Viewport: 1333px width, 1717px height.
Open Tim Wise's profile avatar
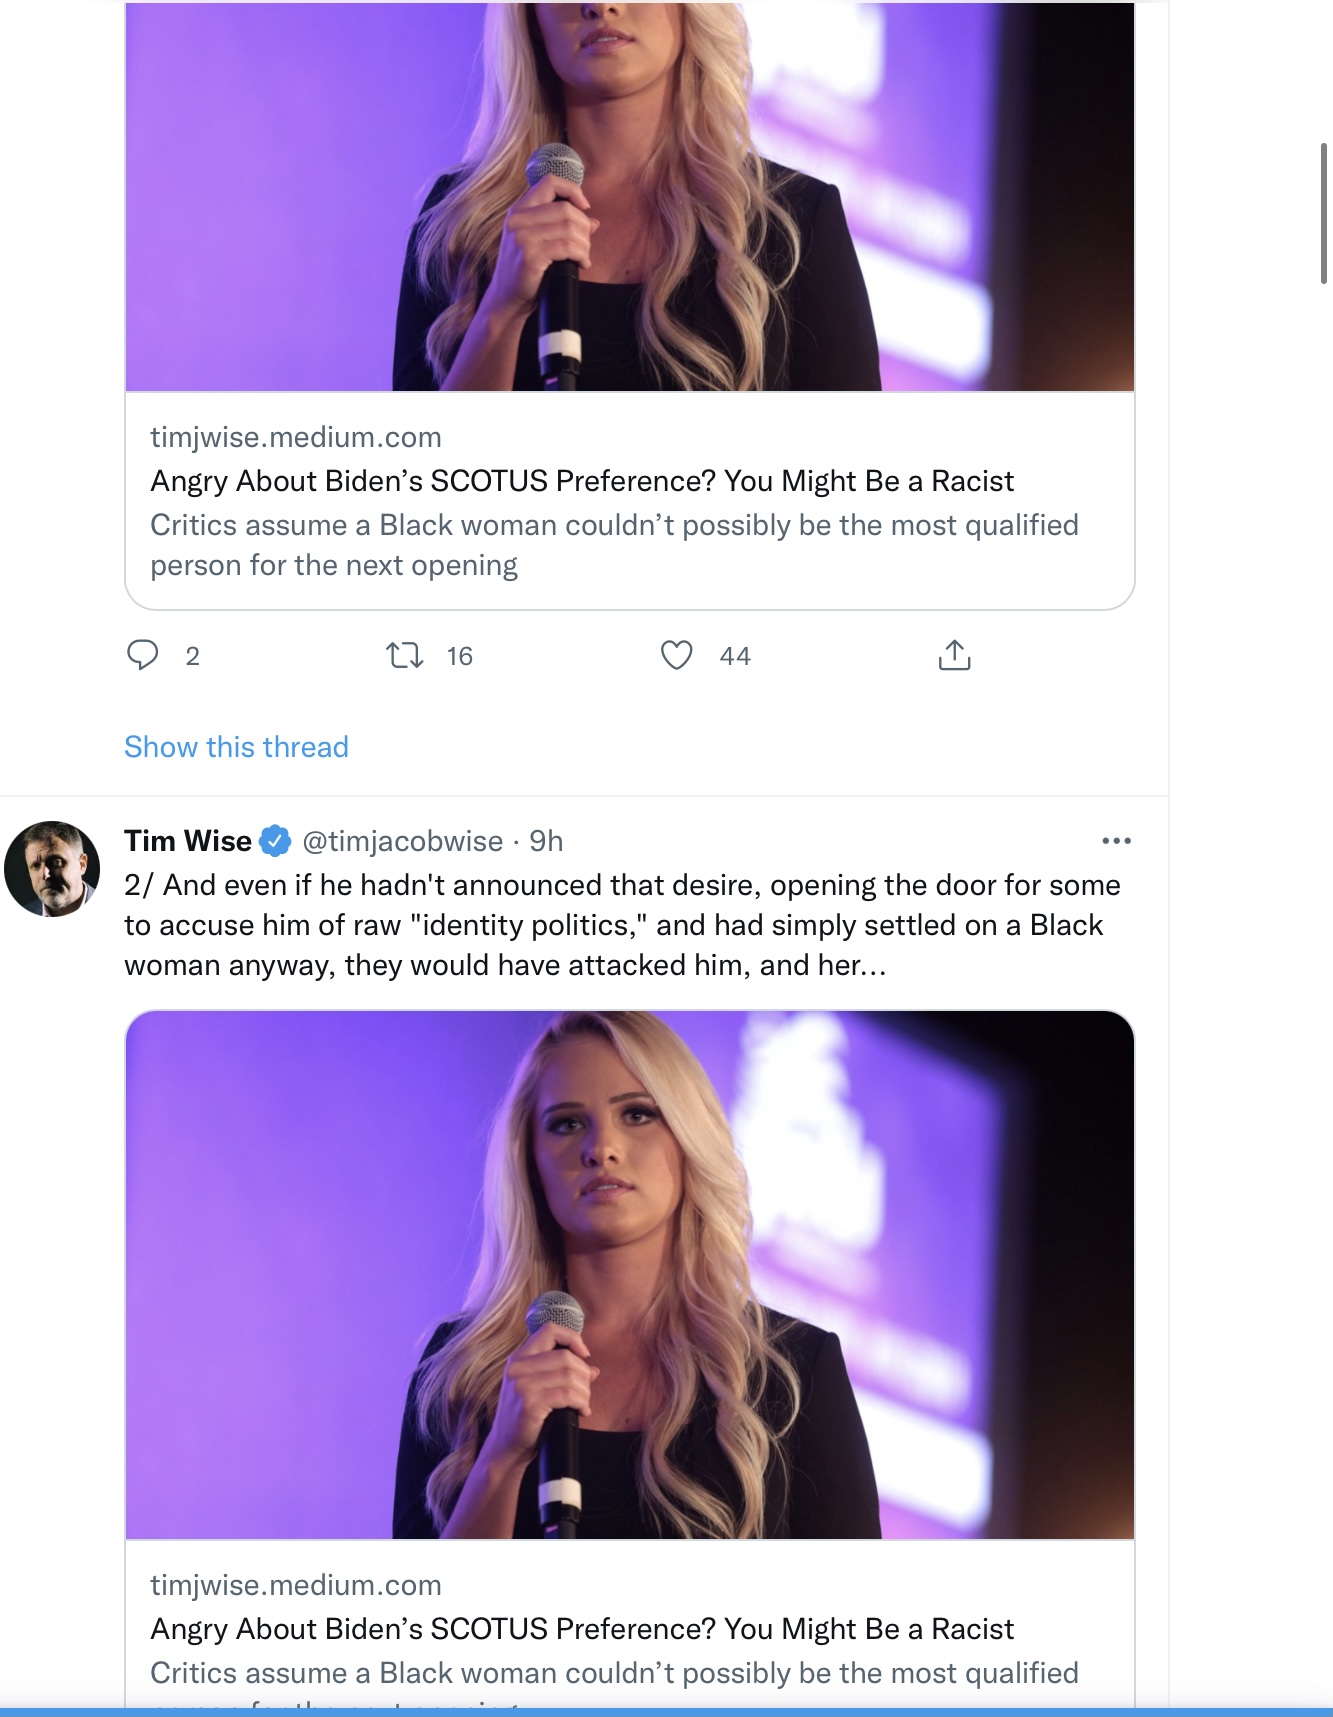tap(52, 869)
